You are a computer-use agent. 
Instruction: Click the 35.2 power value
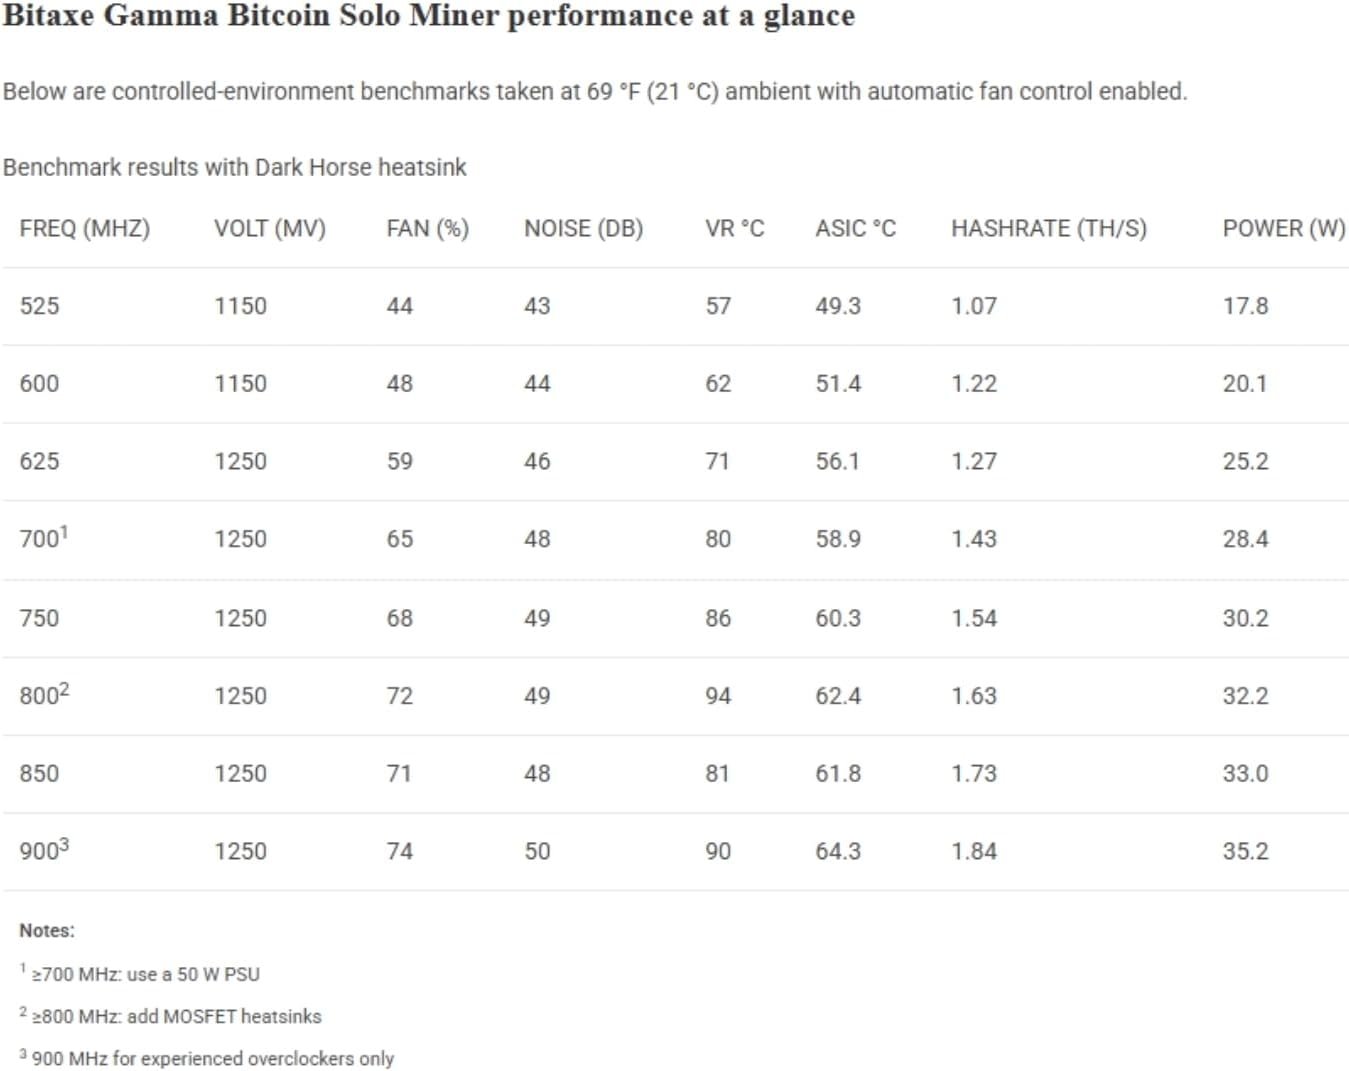coord(1244,851)
